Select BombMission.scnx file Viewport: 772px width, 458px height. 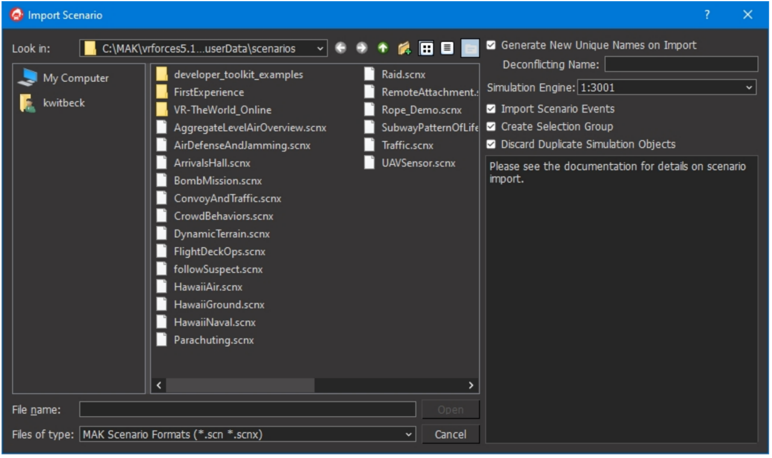[x=209, y=181]
